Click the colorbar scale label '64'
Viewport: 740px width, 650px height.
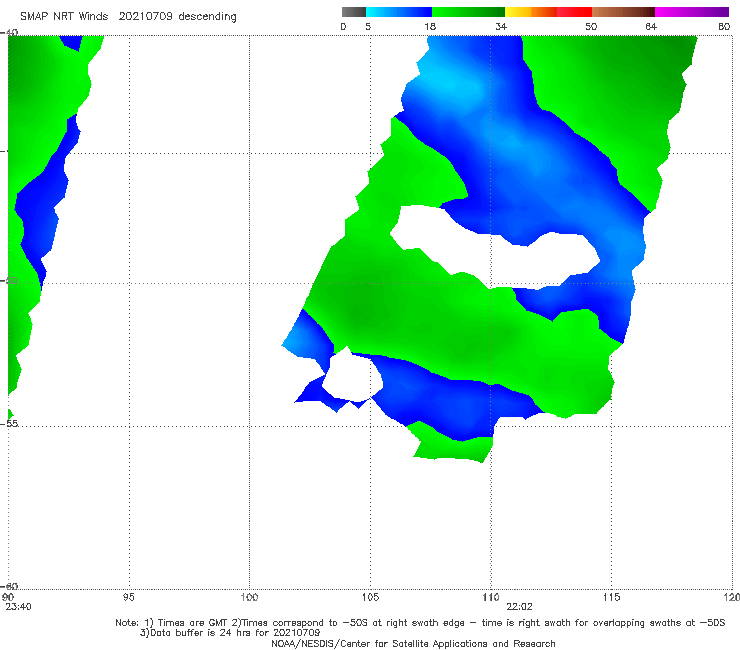tap(651, 27)
